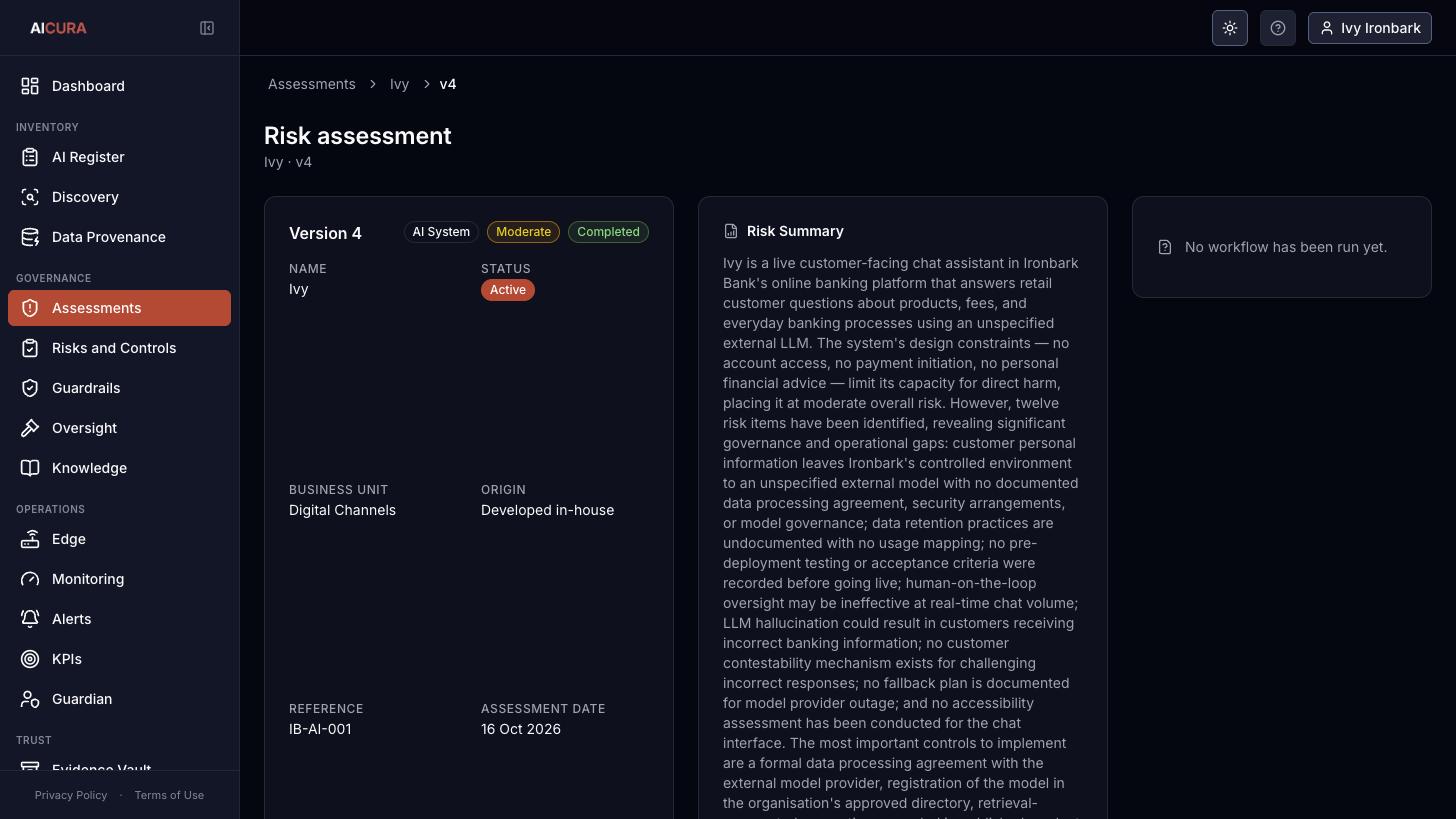Image resolution: width=1456 pixels, height=819 pixels.
Task: Click the Oversight gavel icon
Action: point(30,428)
